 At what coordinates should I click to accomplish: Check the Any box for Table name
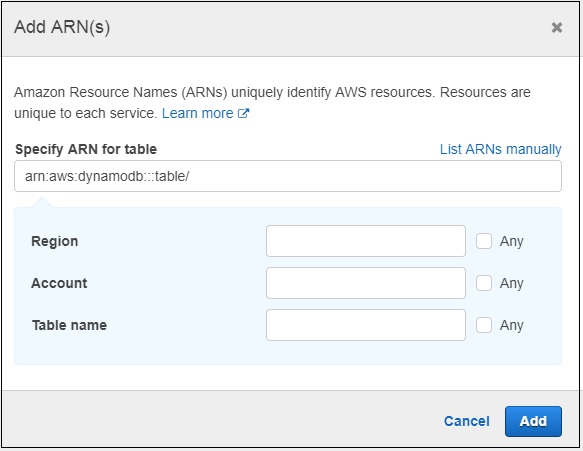(x=484, y=325)
